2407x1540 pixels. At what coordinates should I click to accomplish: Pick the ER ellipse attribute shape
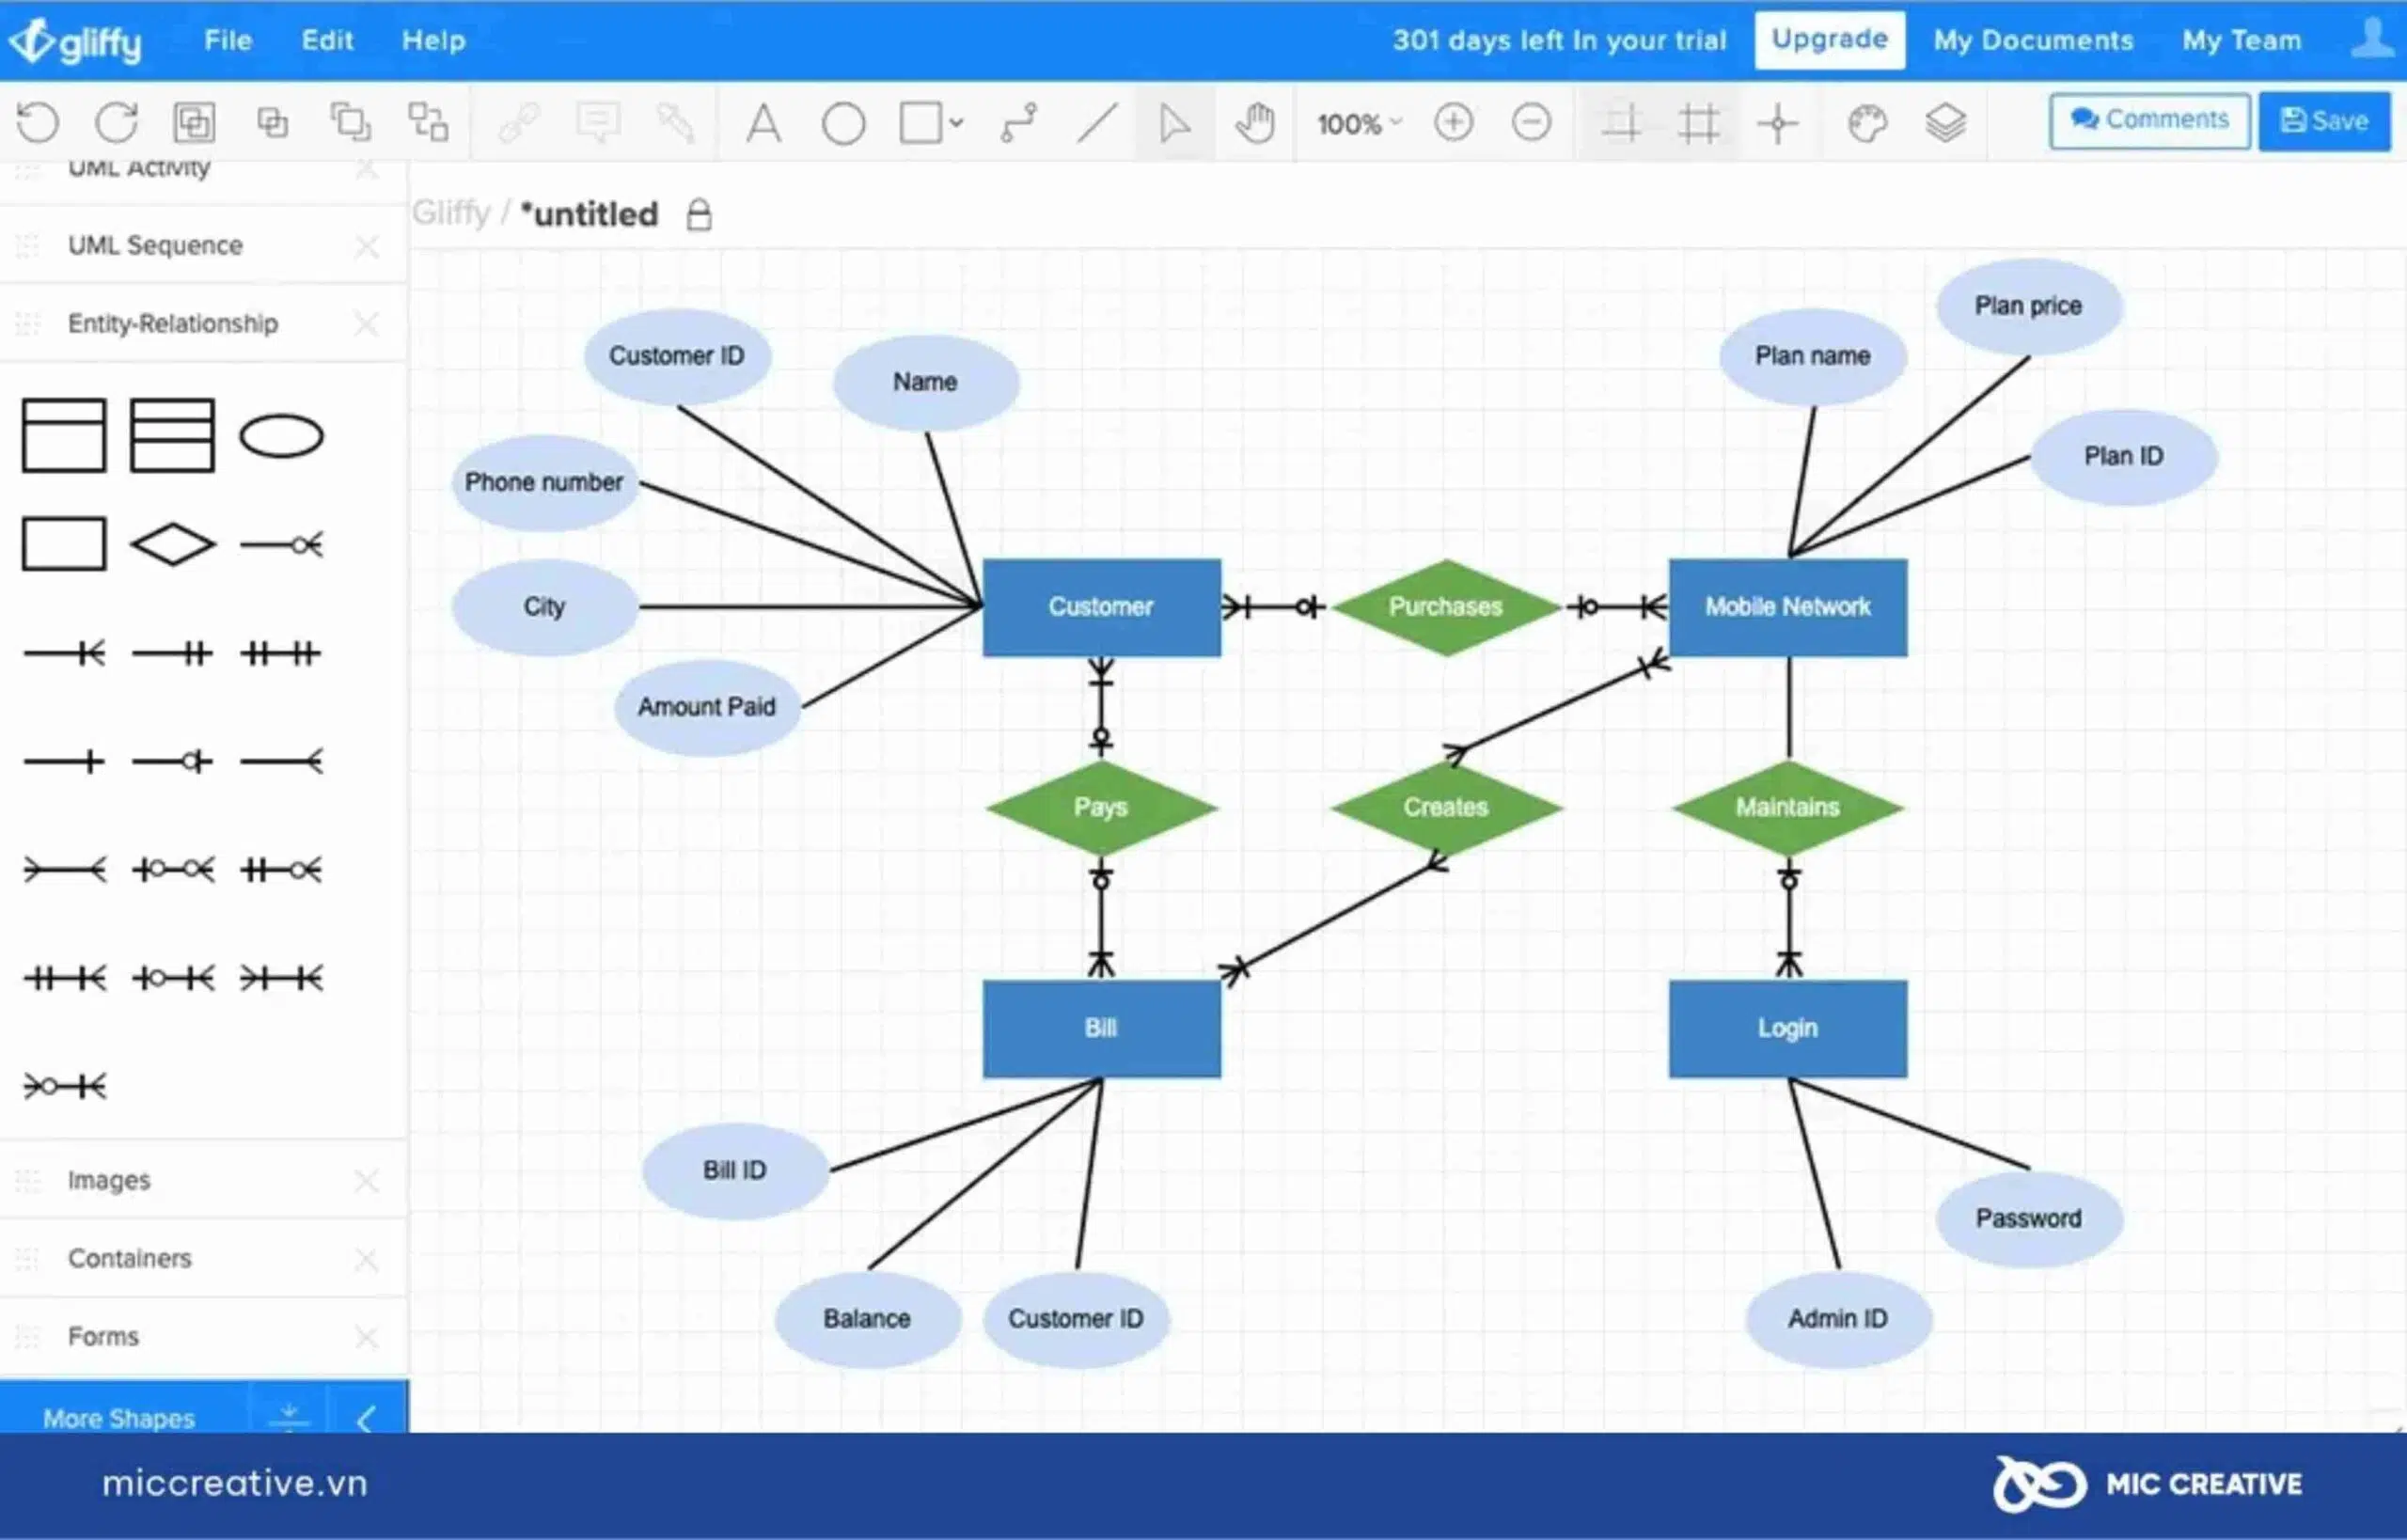pos(281,436)
